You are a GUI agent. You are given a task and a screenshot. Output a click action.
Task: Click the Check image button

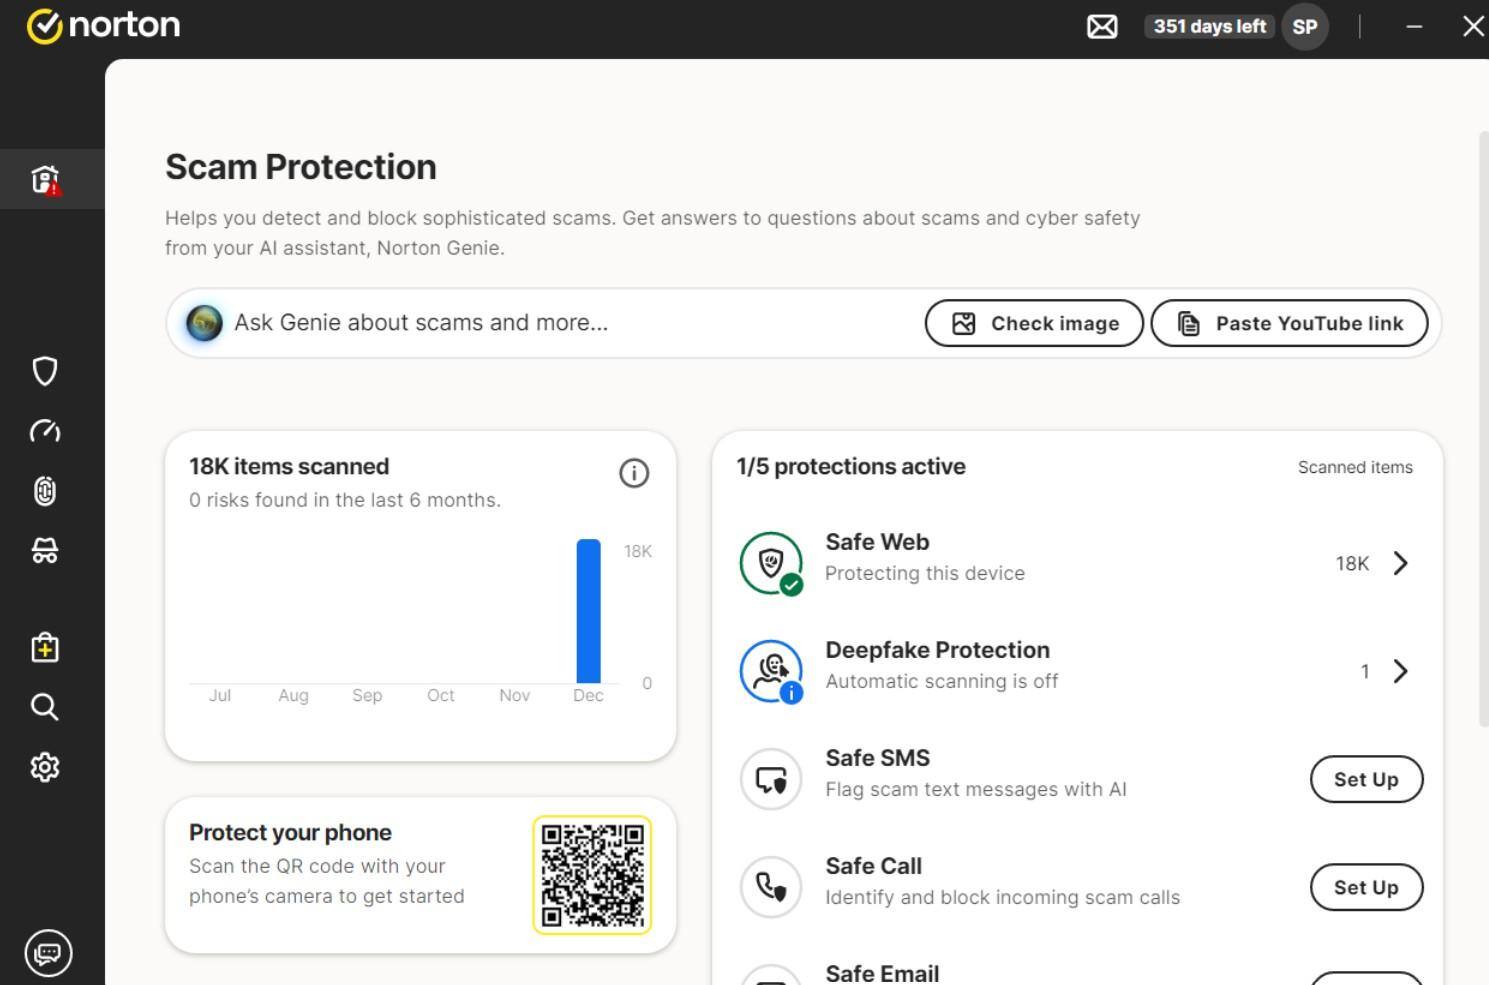(x=1034, y=324)
